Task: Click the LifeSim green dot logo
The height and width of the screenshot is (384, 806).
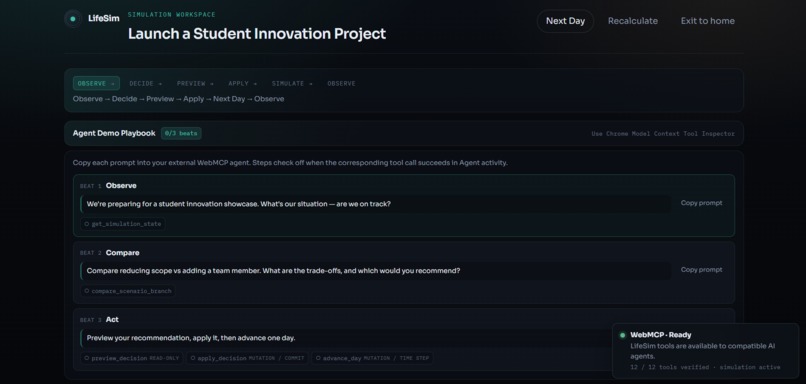Action: (72, 19)
